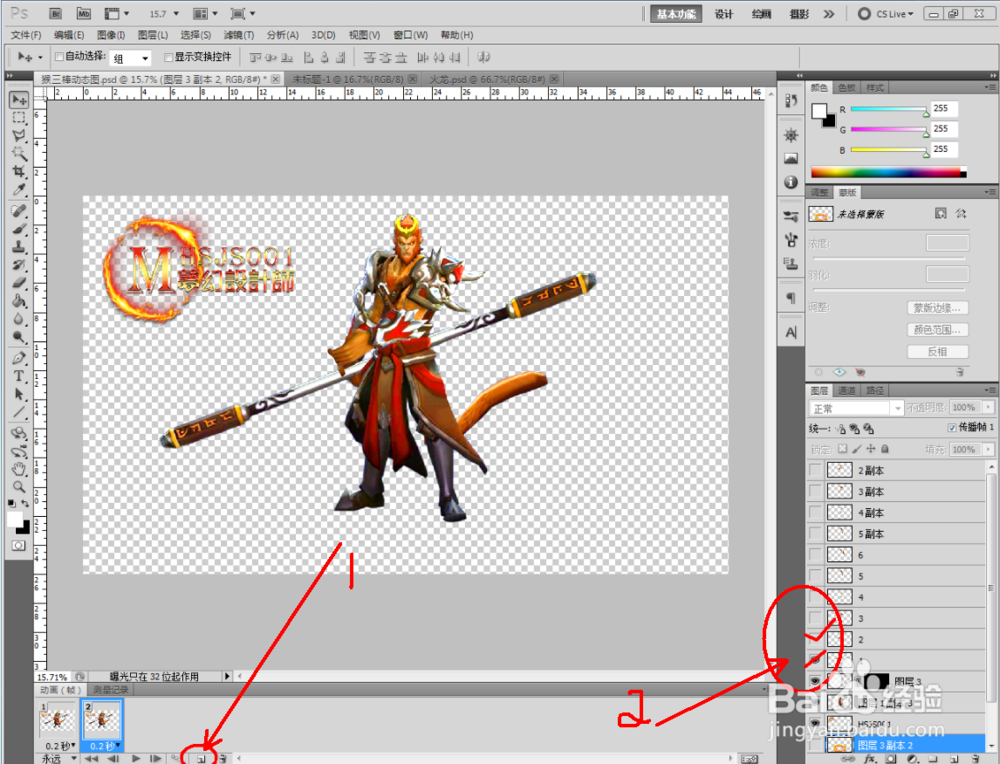Open the Character panel icon
This screenshot has height=764, width=1000.
791,332
